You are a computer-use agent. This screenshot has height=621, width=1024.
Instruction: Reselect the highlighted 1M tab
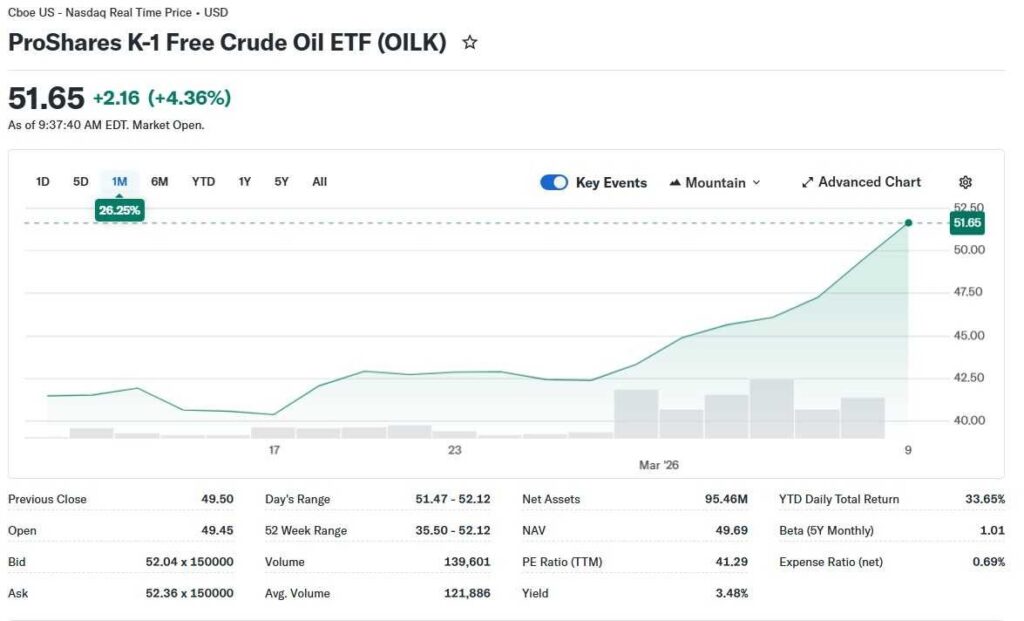pos(119,181)
